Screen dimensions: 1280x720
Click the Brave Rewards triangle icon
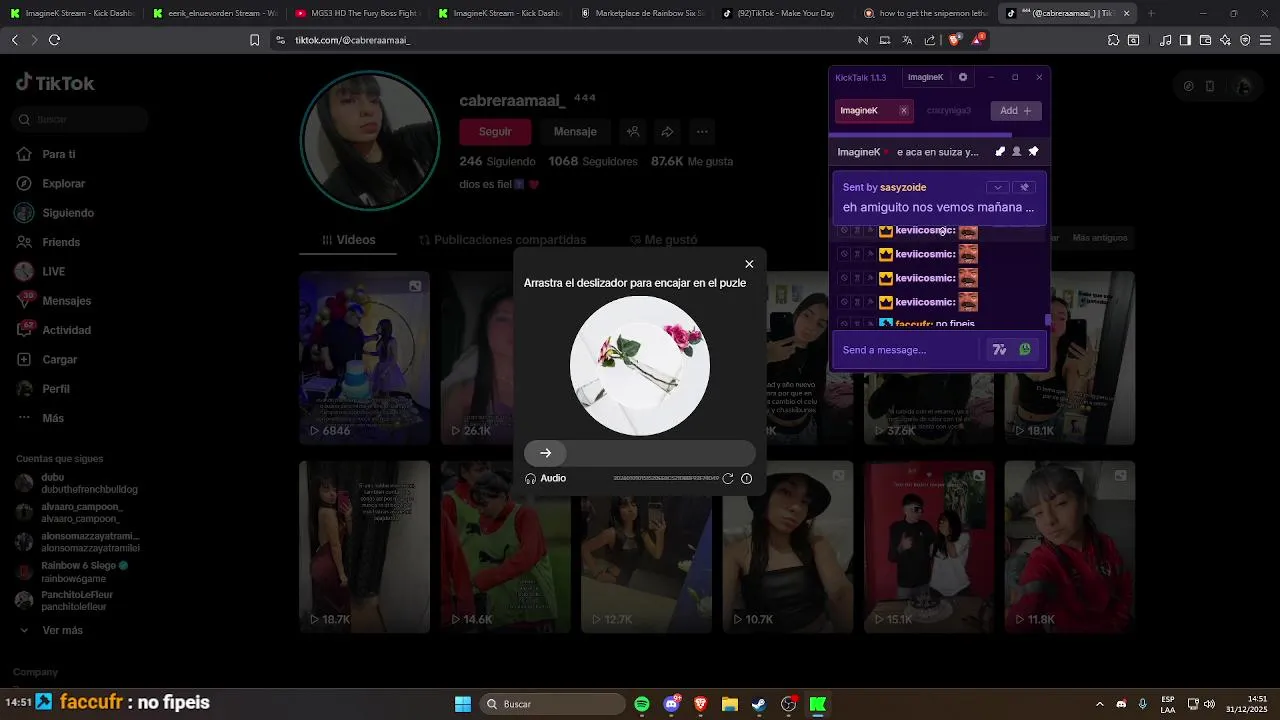coord(976,40)
